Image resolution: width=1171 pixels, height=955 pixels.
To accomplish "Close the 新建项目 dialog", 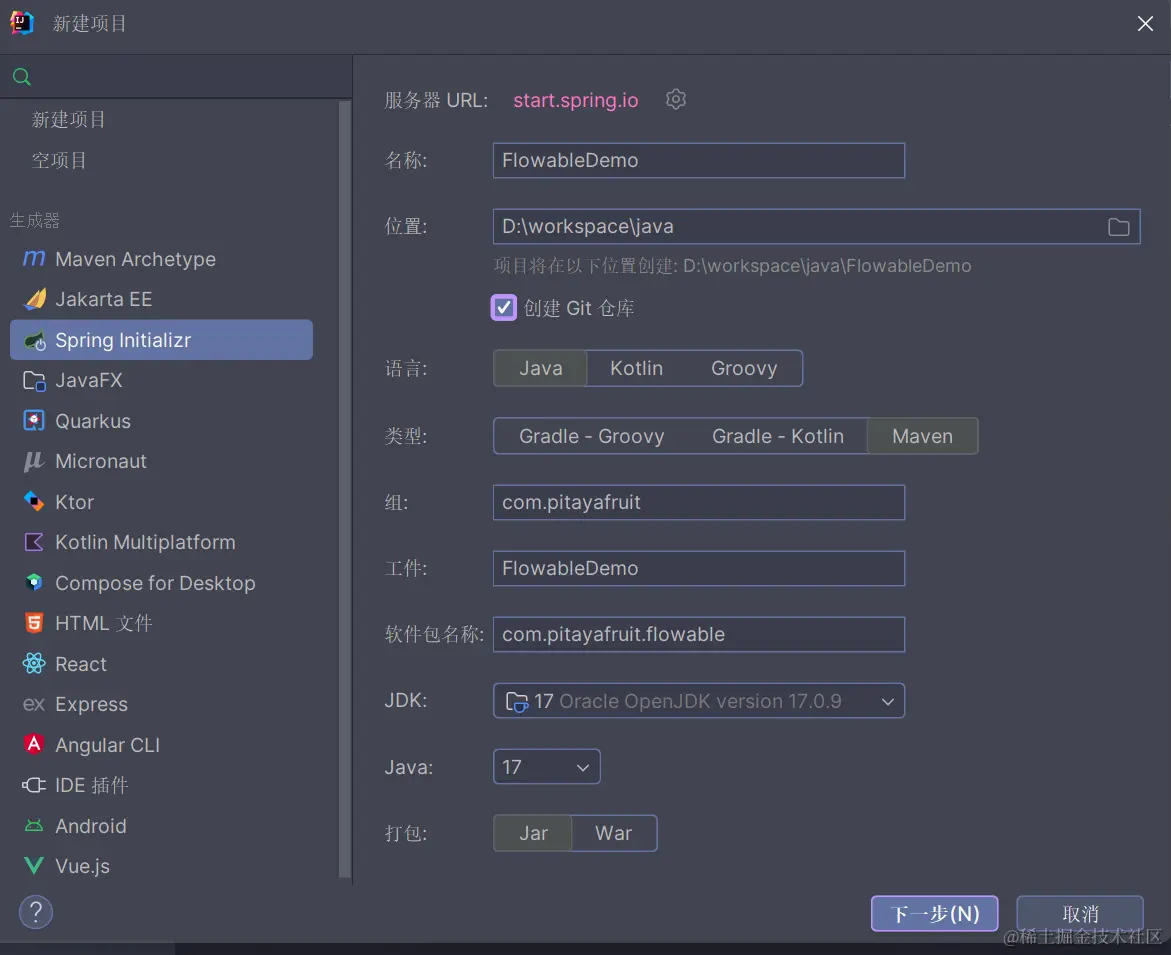I will click(x=1145, y=24).
